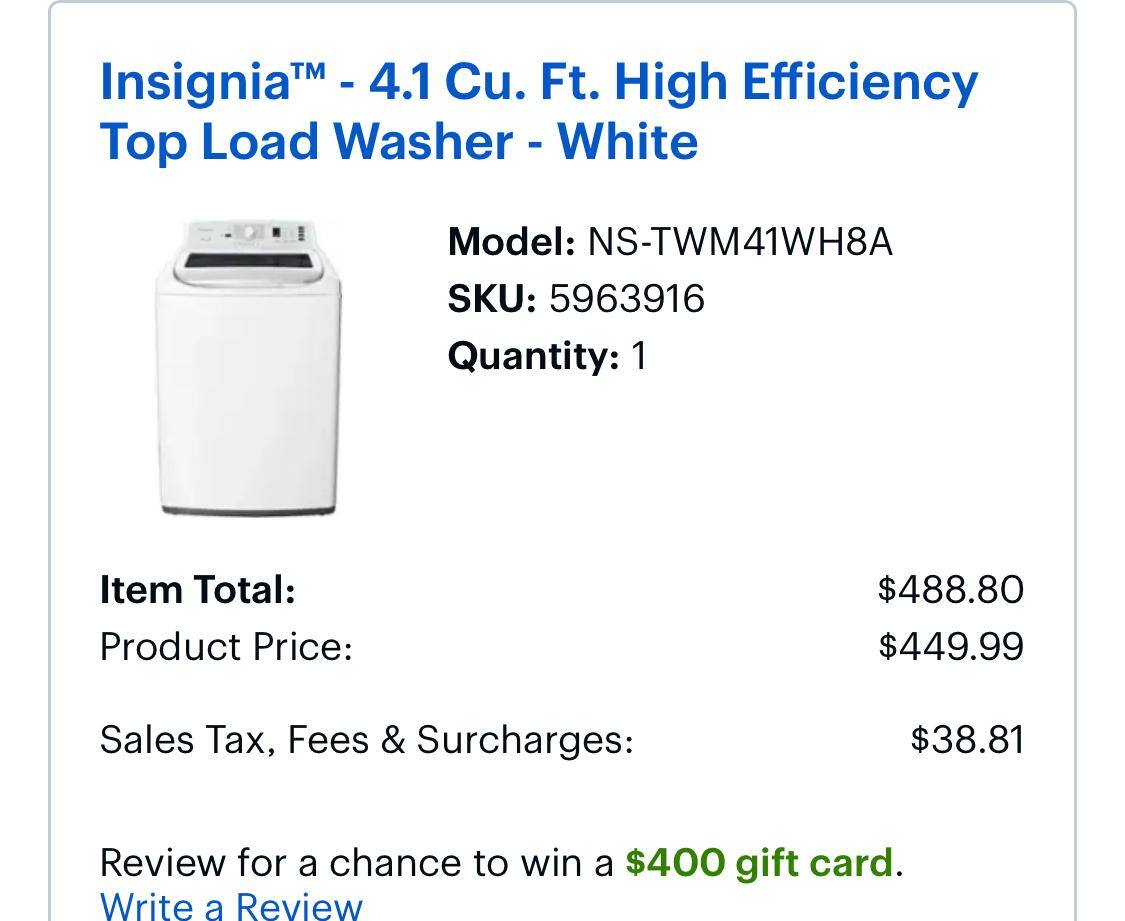Image resolution: width=1125 pixels, height=921 pixels.
Task: Click 'Top Load Washer - White' in the title
Action: [x=399, y=141]
